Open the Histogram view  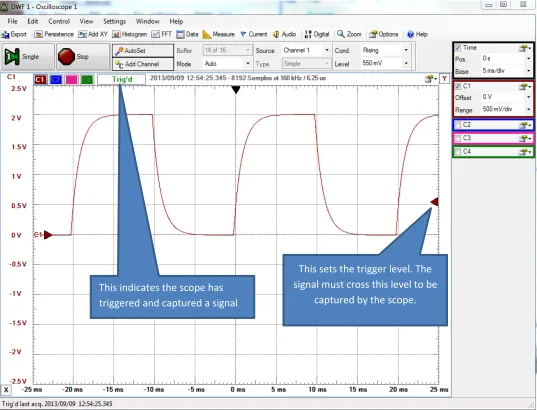(129, 34)
